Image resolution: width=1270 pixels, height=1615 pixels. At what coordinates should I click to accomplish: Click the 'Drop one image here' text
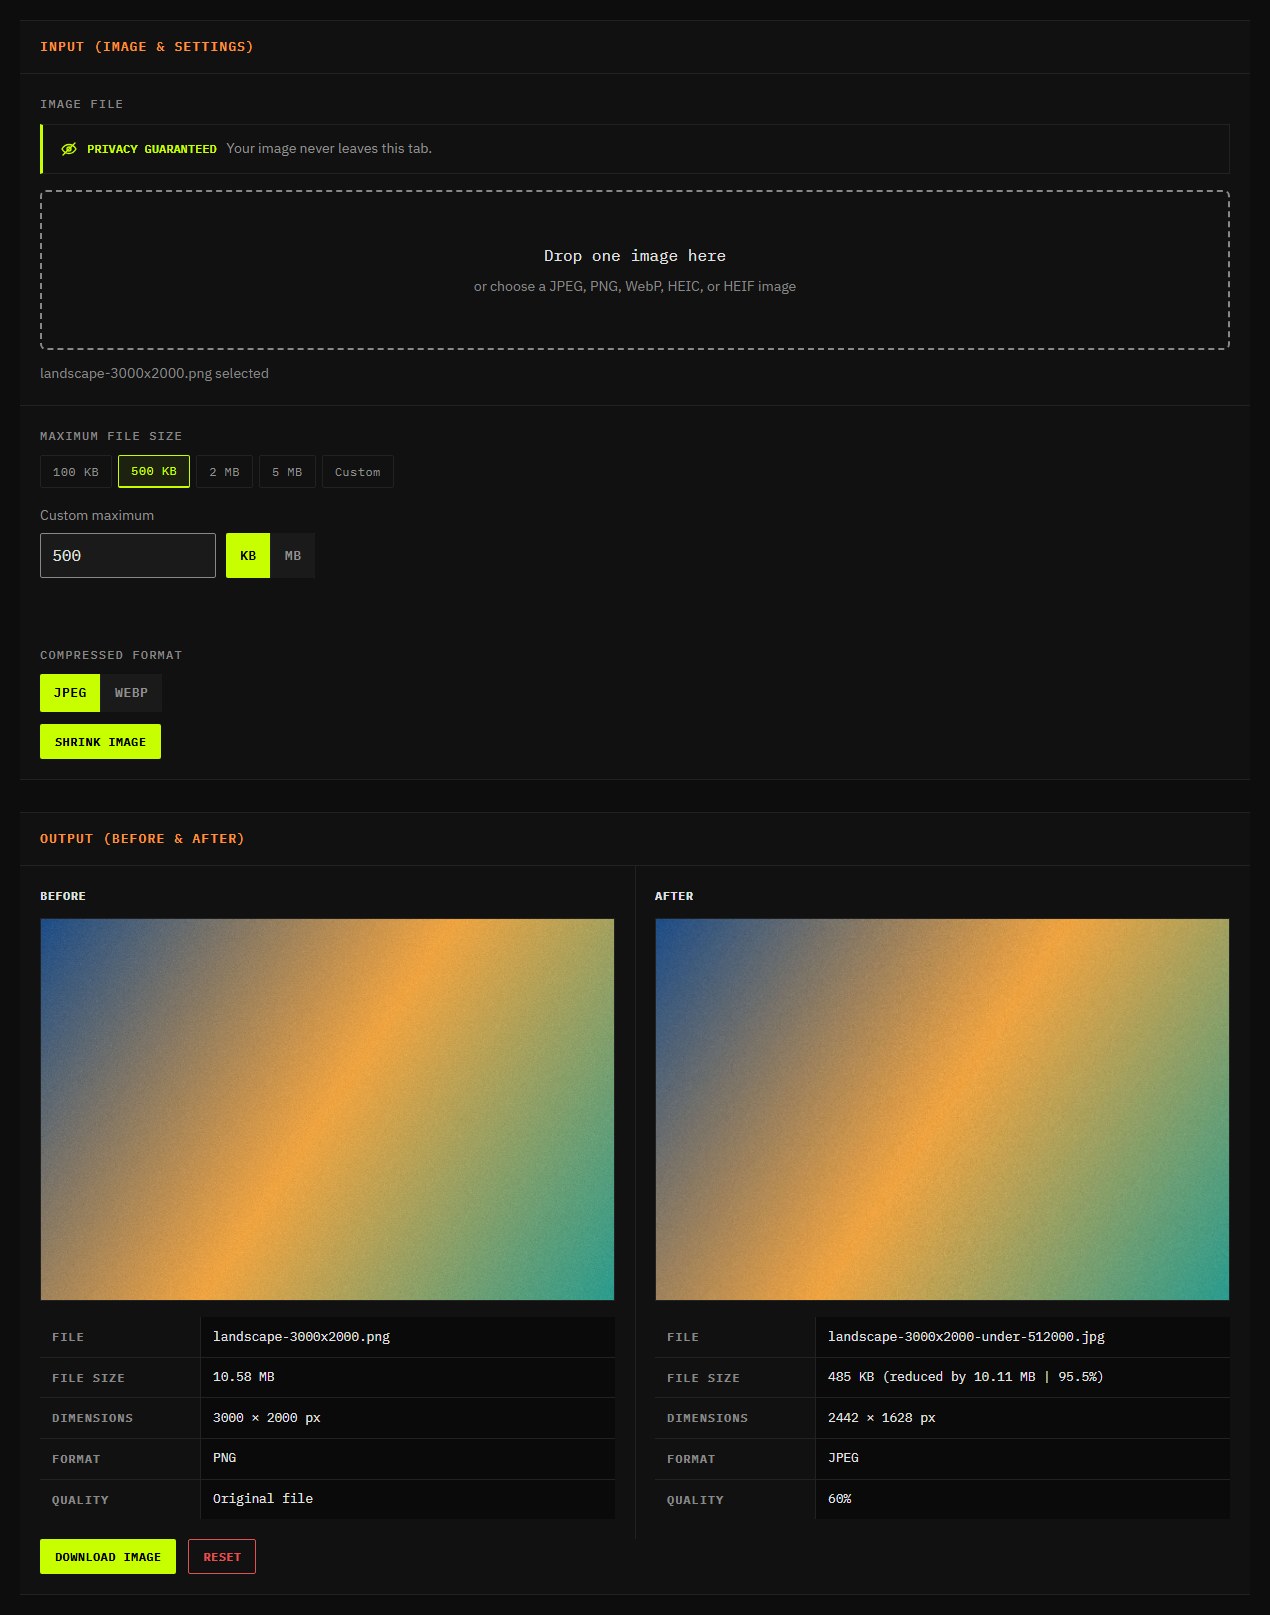(635, 256)
